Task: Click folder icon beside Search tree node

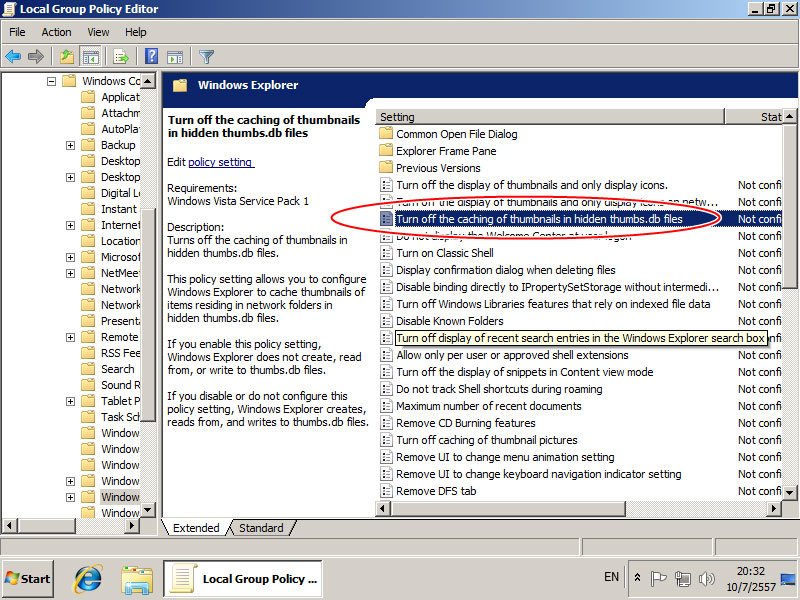Action: pos(88,369)
